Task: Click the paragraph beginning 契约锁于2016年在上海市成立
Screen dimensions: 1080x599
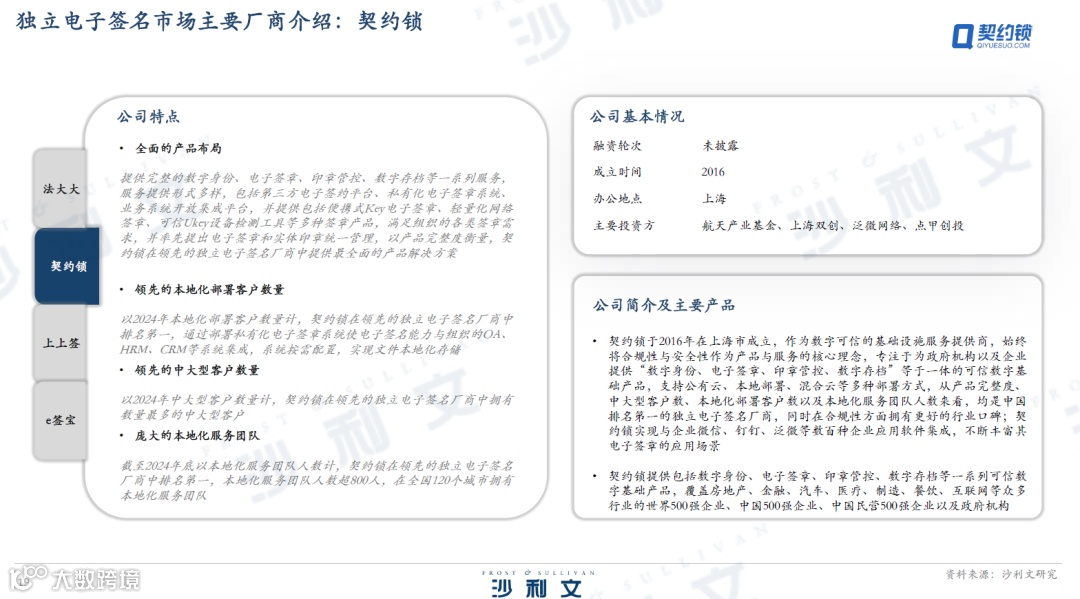Action: [818, 393]
